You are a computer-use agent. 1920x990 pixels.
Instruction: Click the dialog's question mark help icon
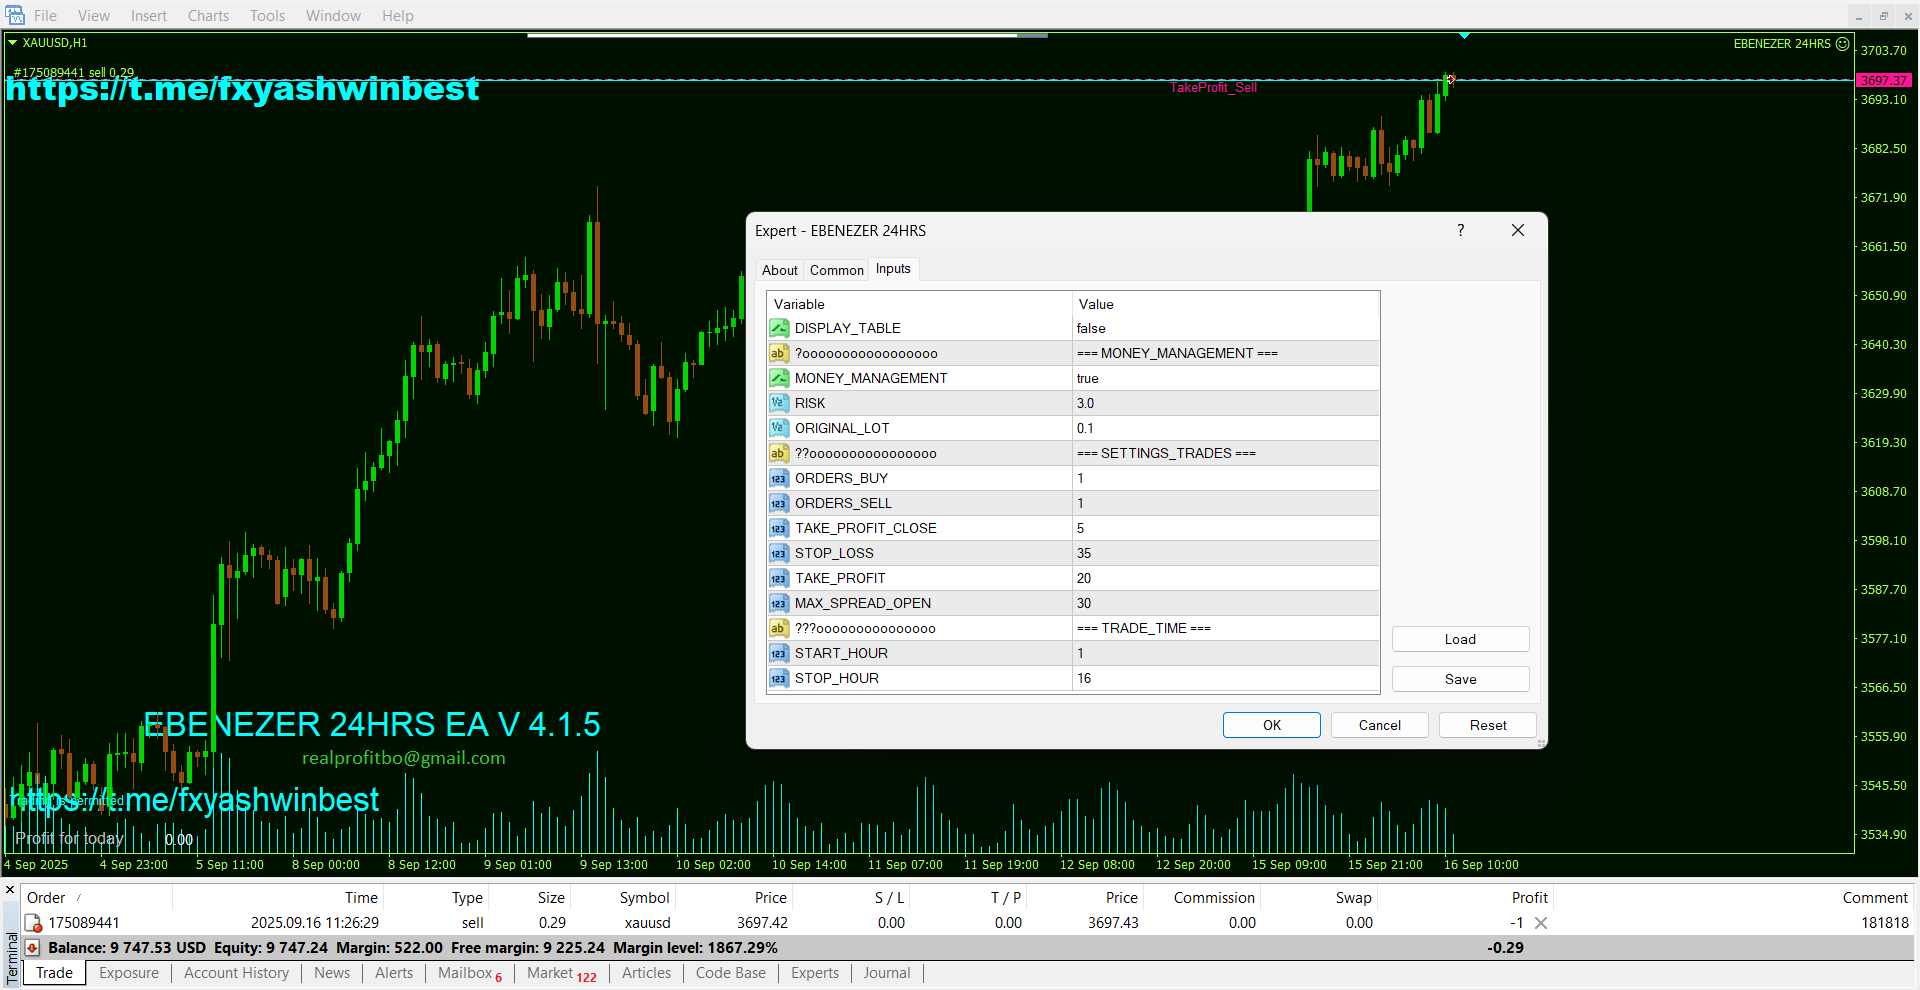[x=1460, y=231]
